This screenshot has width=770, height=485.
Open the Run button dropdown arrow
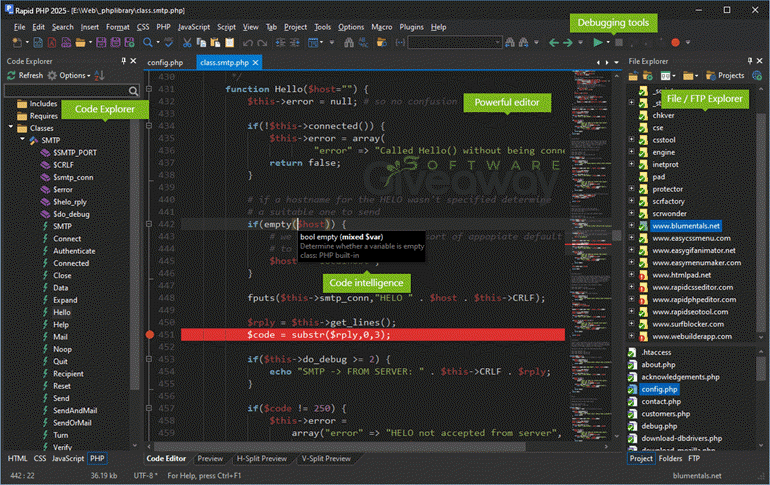pos(608,43)
